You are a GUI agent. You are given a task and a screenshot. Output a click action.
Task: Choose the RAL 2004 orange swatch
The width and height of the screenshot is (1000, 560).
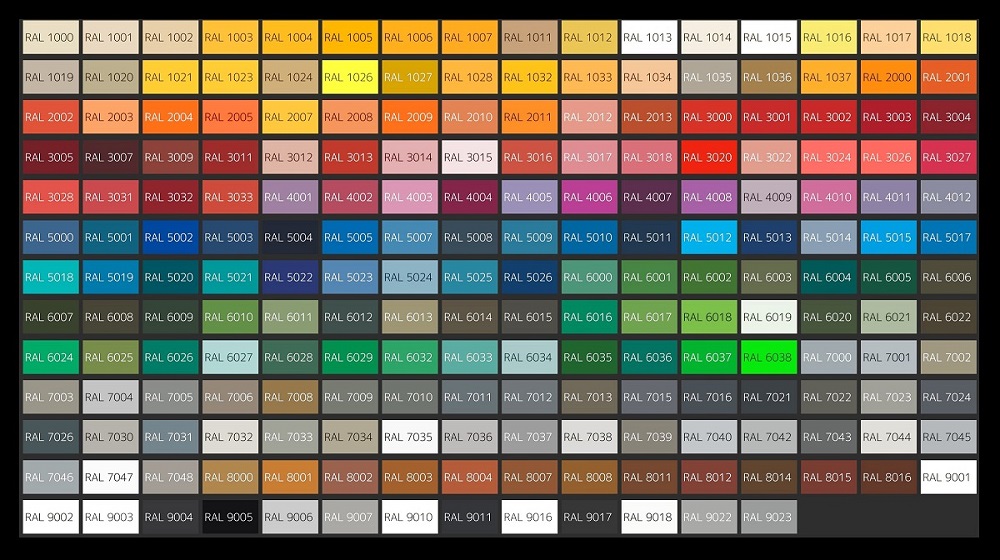pyautogui.click(x=170, y=117)
